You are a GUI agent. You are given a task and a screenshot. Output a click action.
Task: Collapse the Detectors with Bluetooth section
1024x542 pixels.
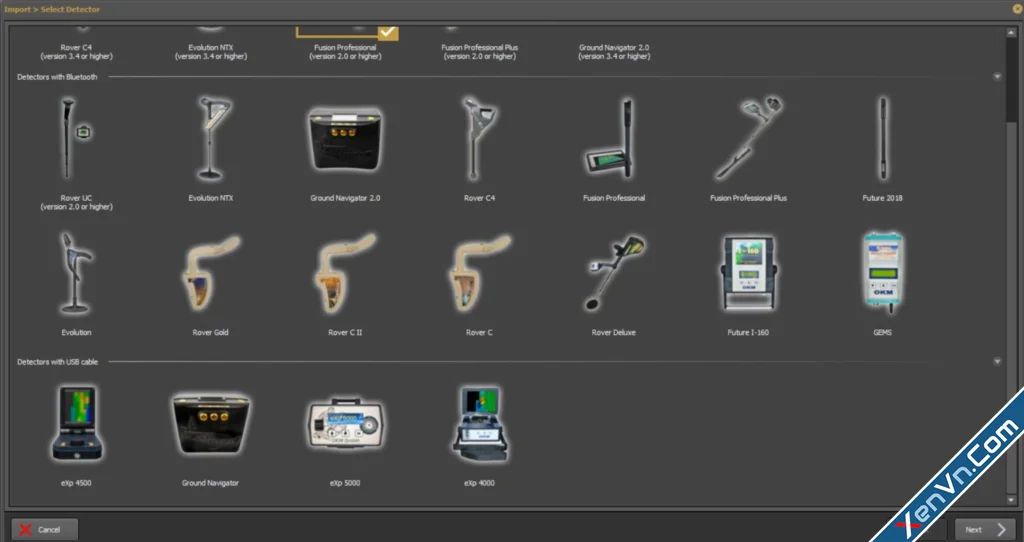(997, 77)
